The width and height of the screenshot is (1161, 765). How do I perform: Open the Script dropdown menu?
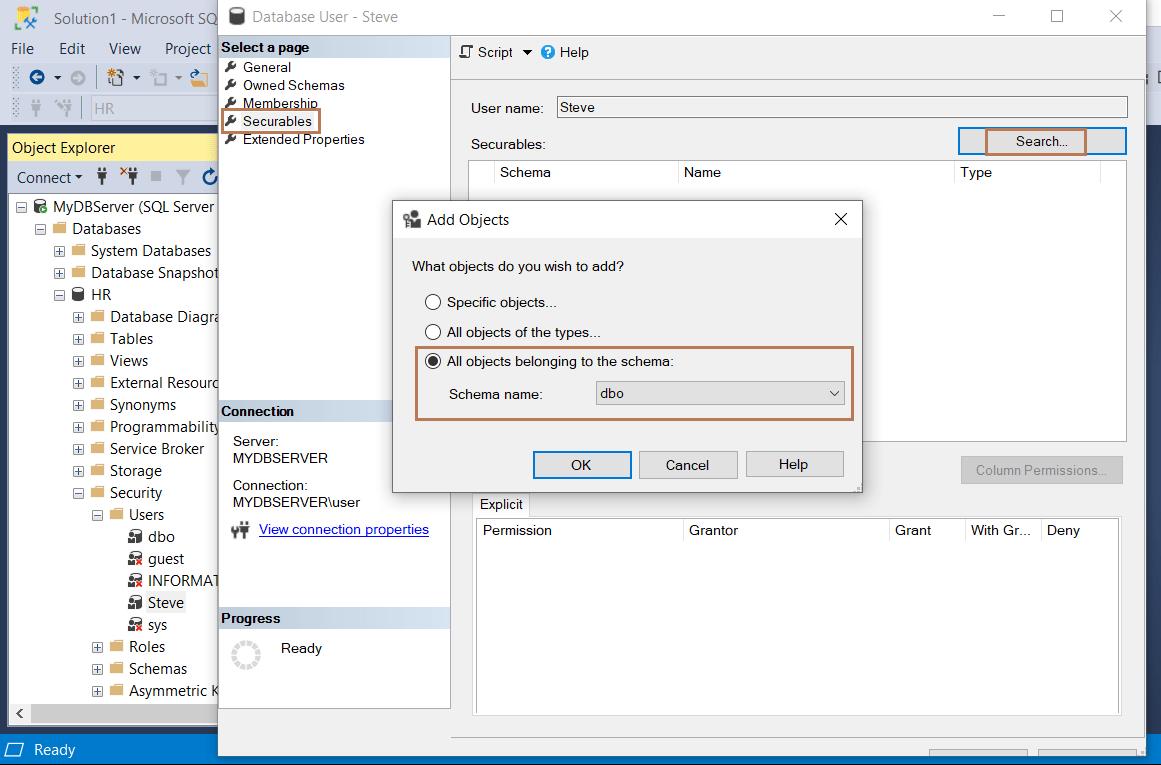[x=527, y=52]
